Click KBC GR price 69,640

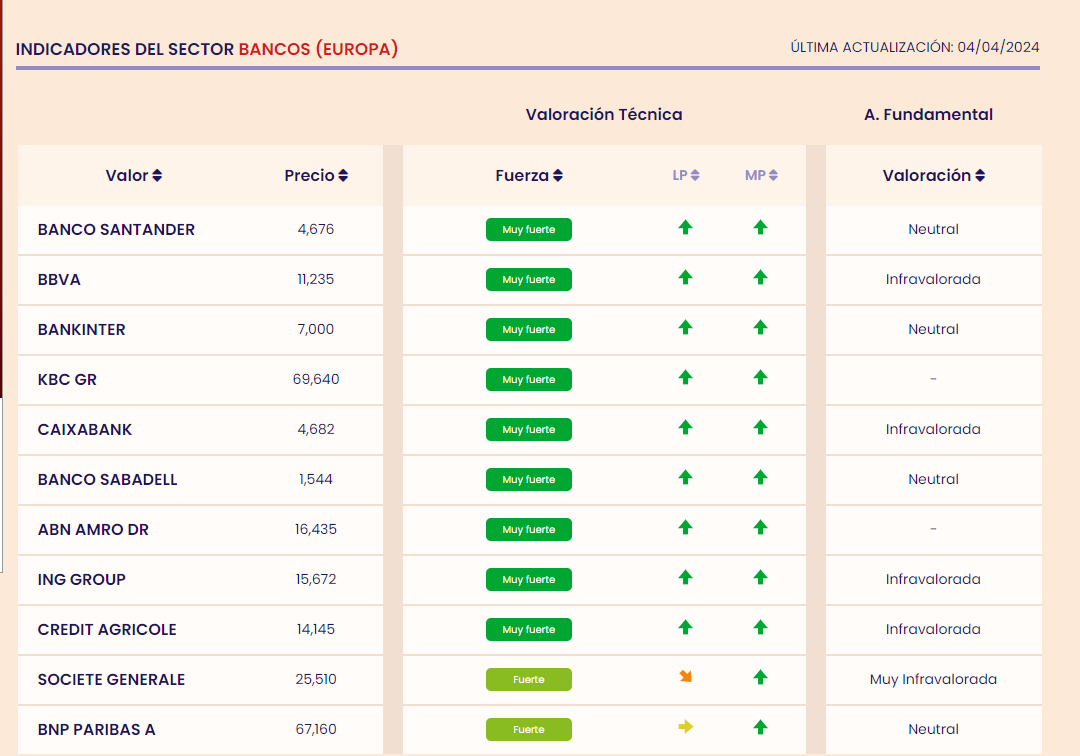click(x=316, y=380)
